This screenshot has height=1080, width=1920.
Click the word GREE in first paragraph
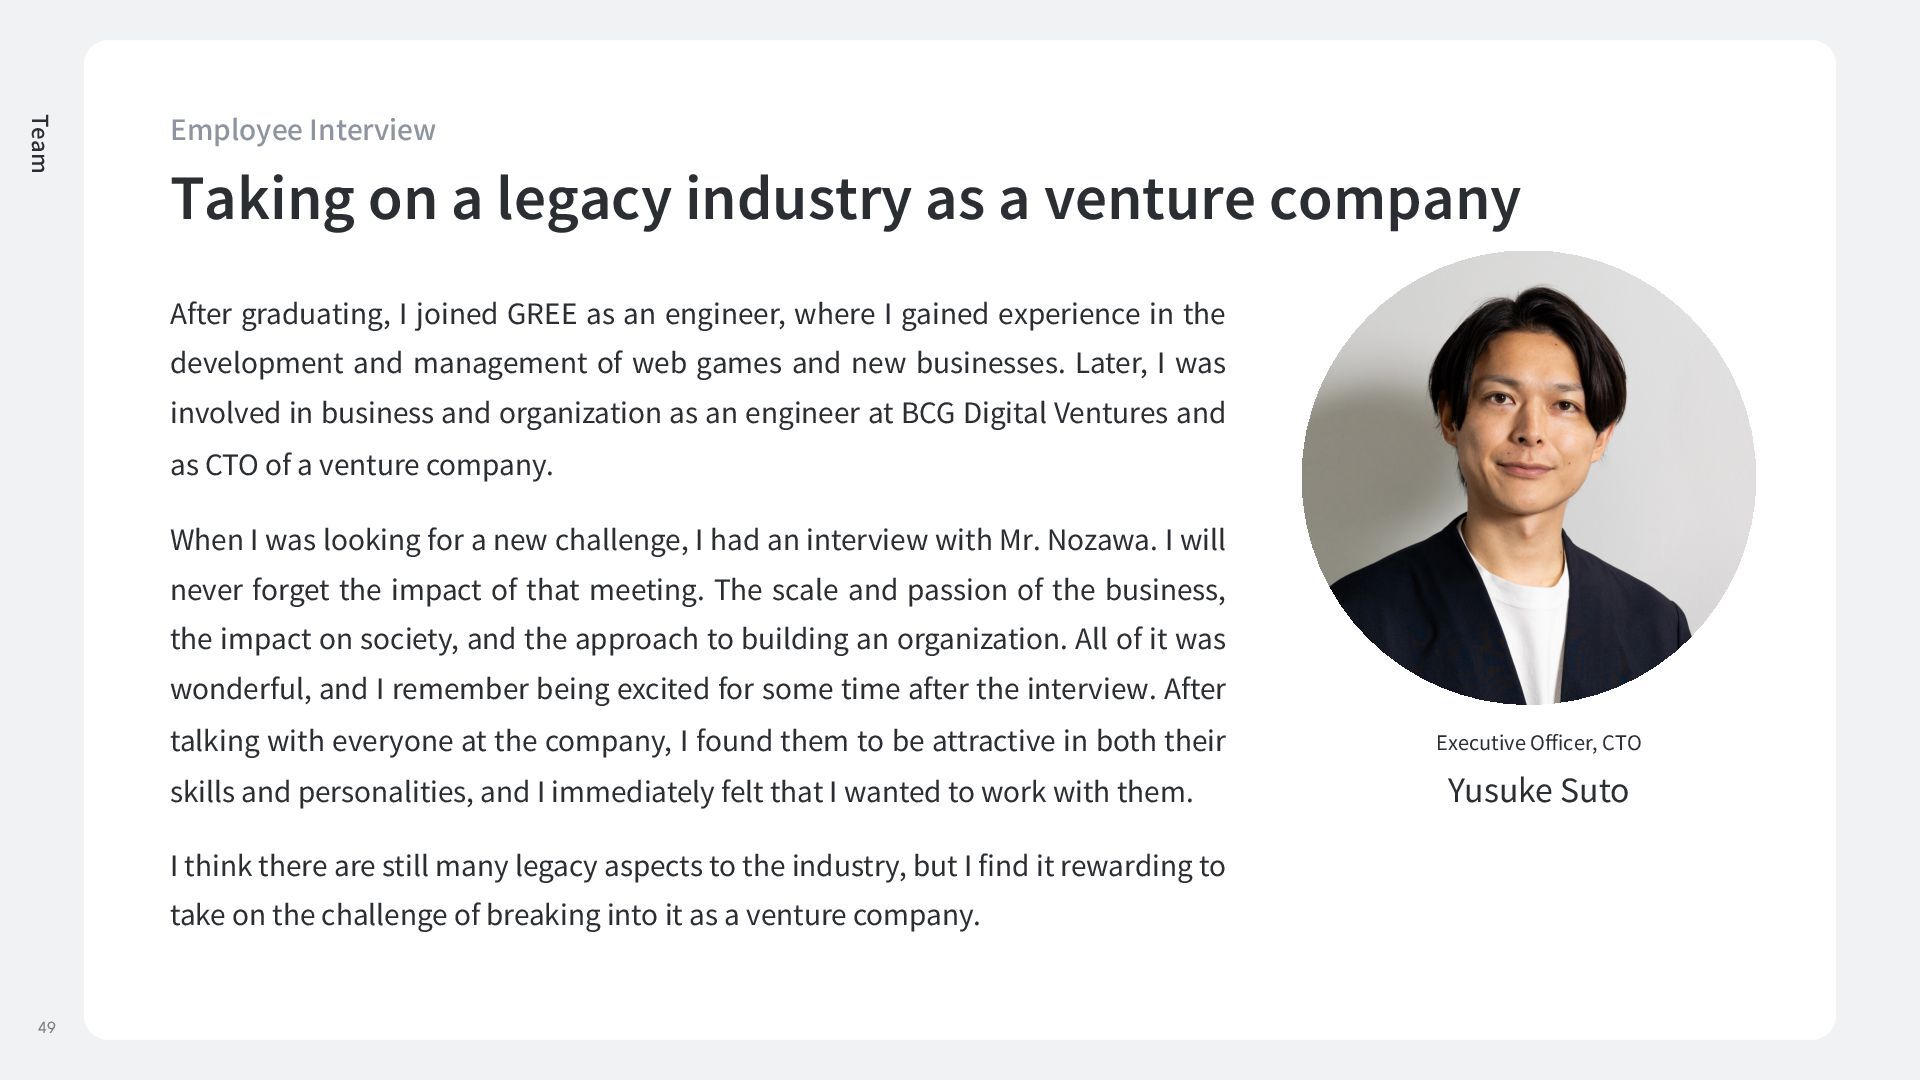[x=541, y=314]
